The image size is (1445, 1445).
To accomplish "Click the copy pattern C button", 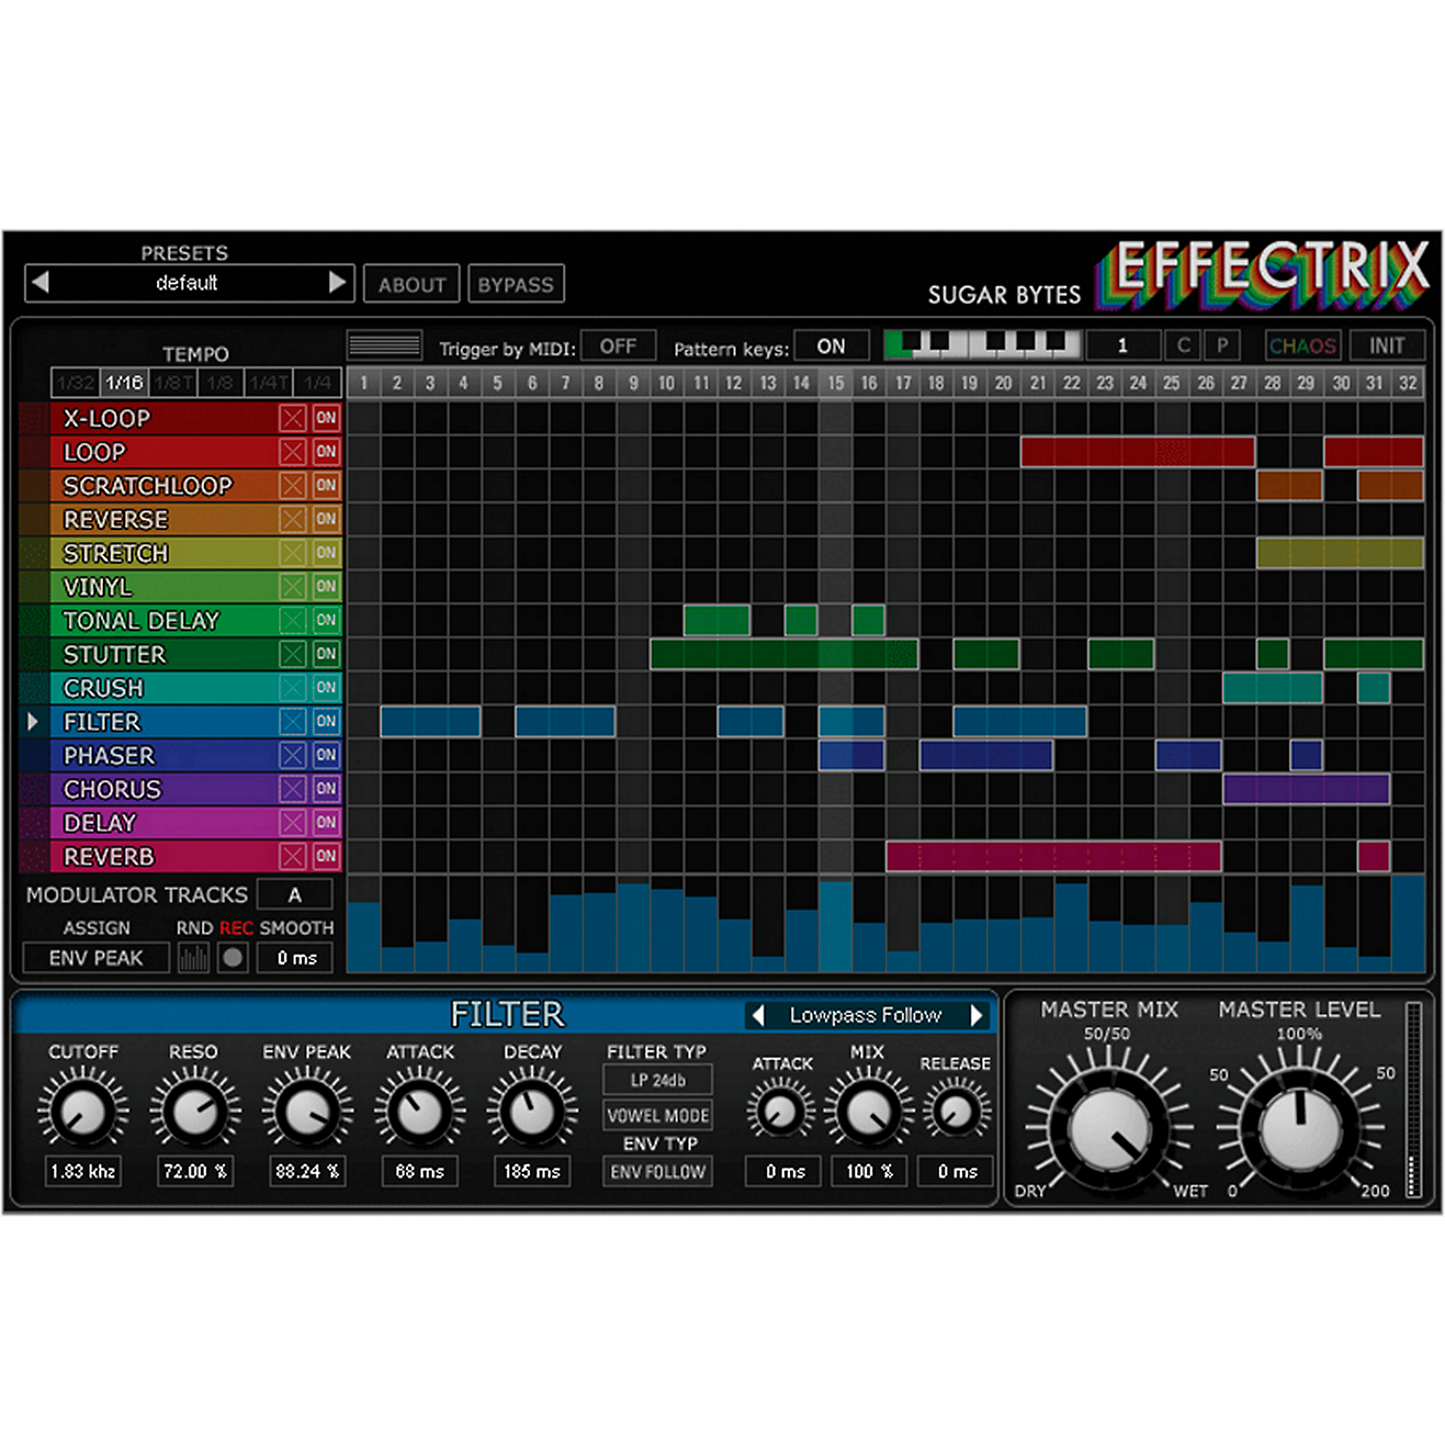I will pyautogui.click(x=1183, y=346).
